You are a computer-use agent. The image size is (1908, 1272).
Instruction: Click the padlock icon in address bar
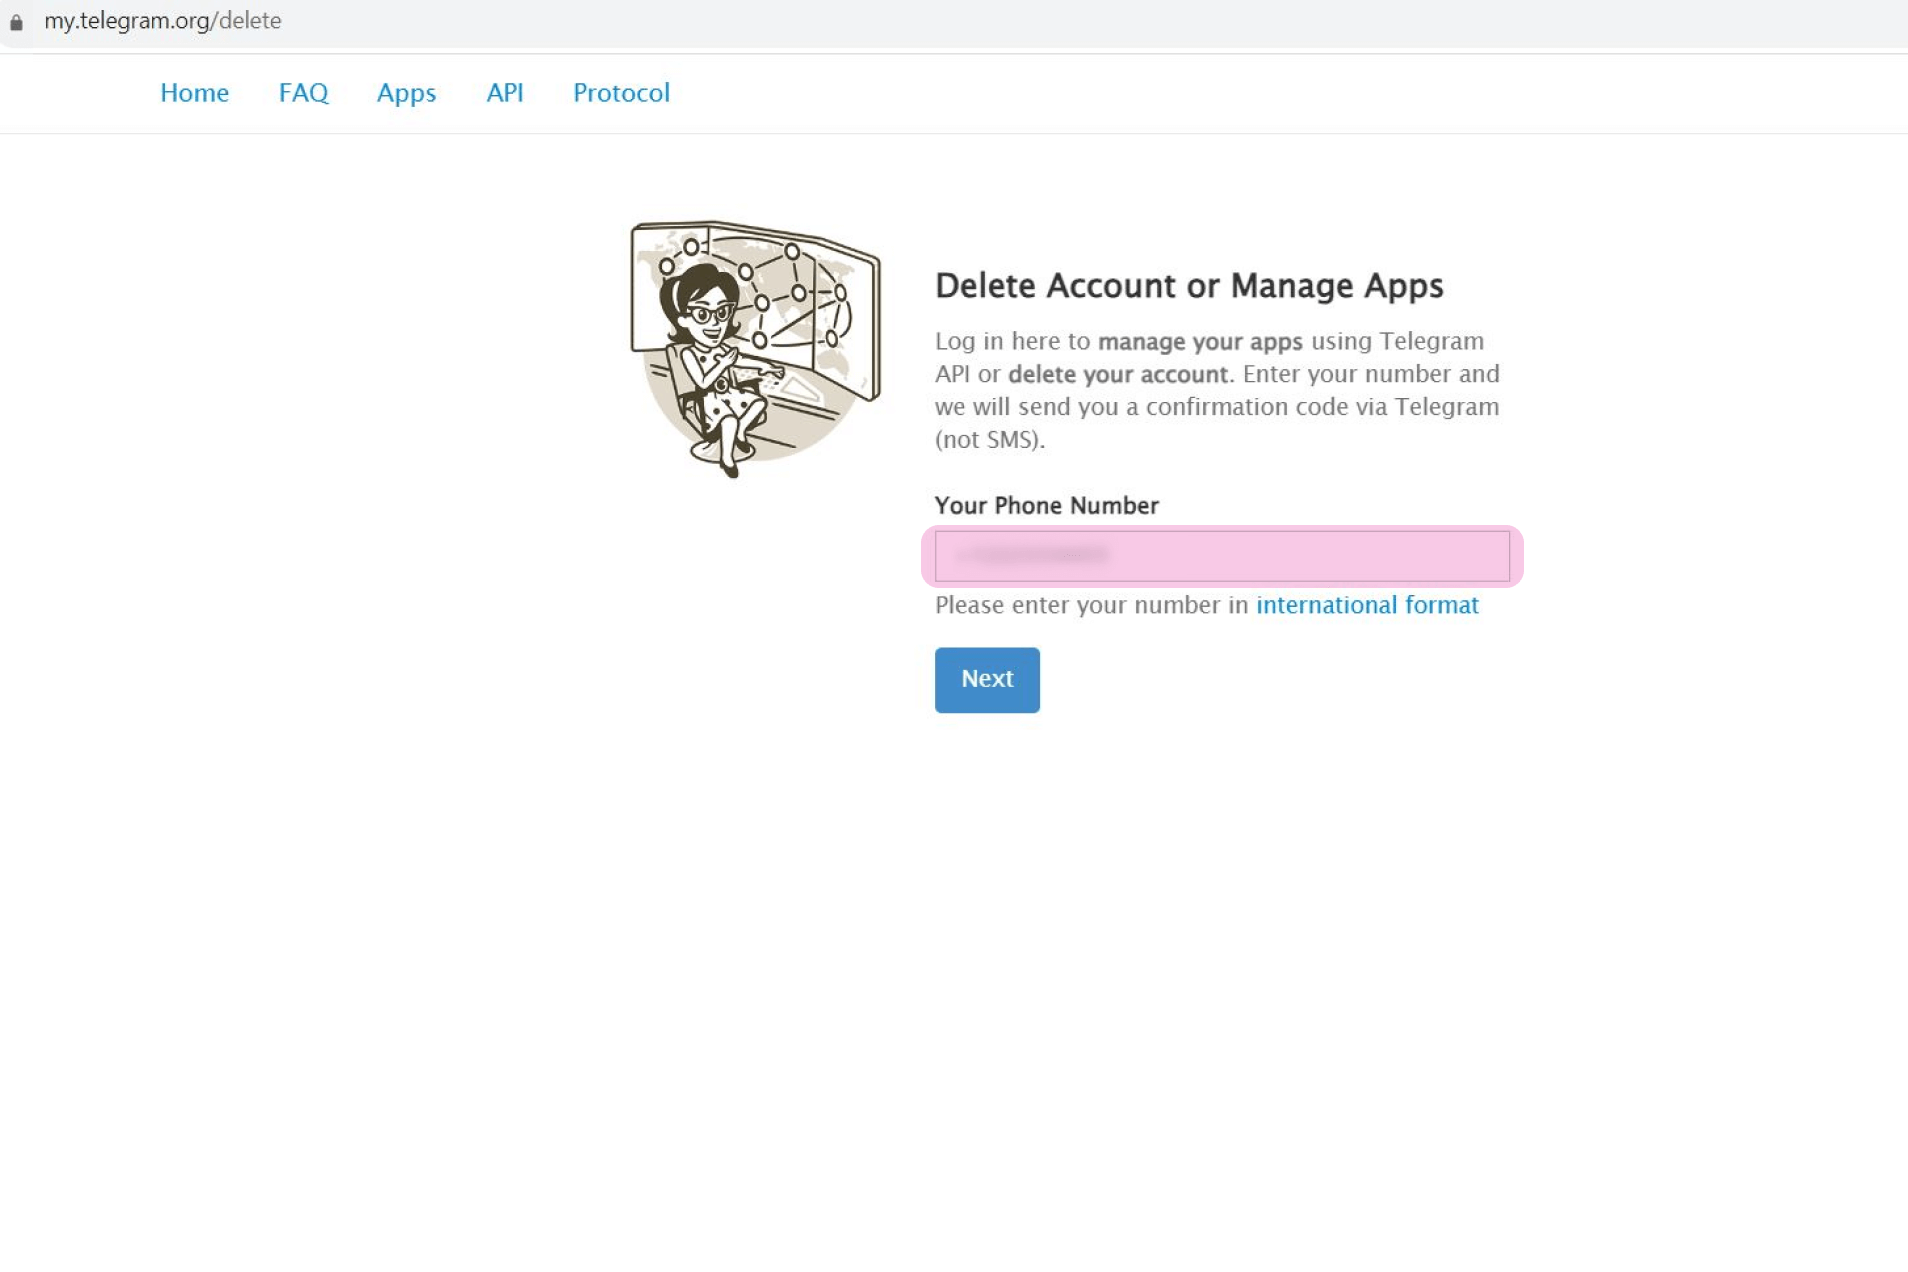pyautogui.click(x=16, y=22)
